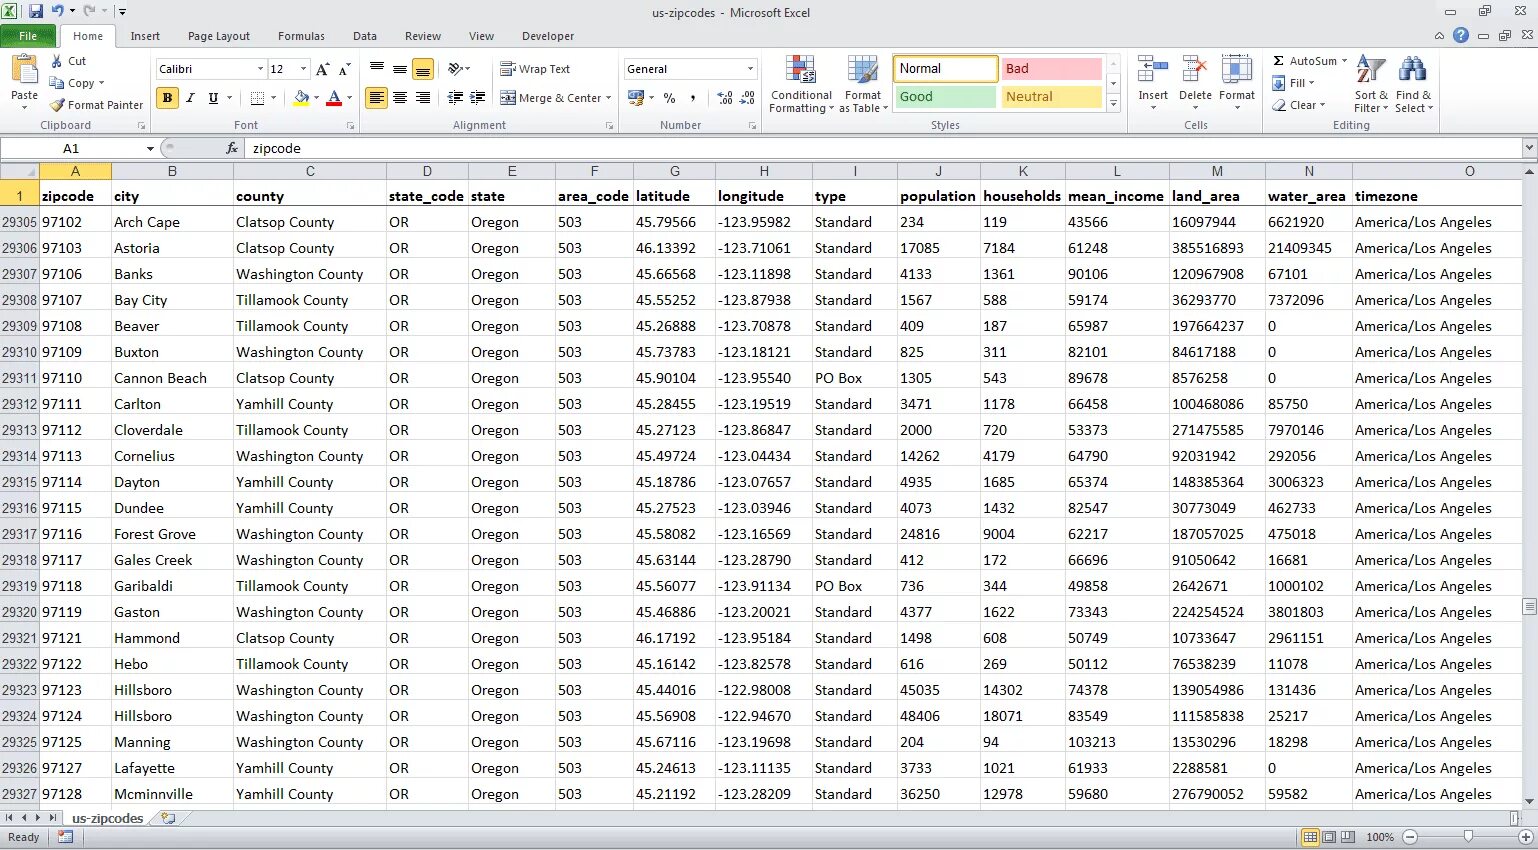The image size is (1538, 850).
Task: Switch to Normal view in status bar
Action: click(1310, 837)
